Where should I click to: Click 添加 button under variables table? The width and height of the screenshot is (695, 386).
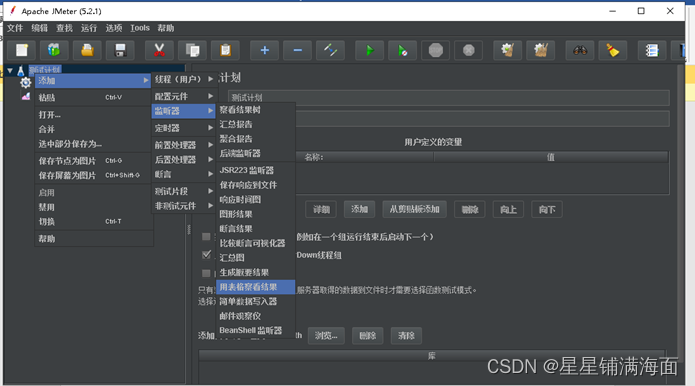(359, 210)
